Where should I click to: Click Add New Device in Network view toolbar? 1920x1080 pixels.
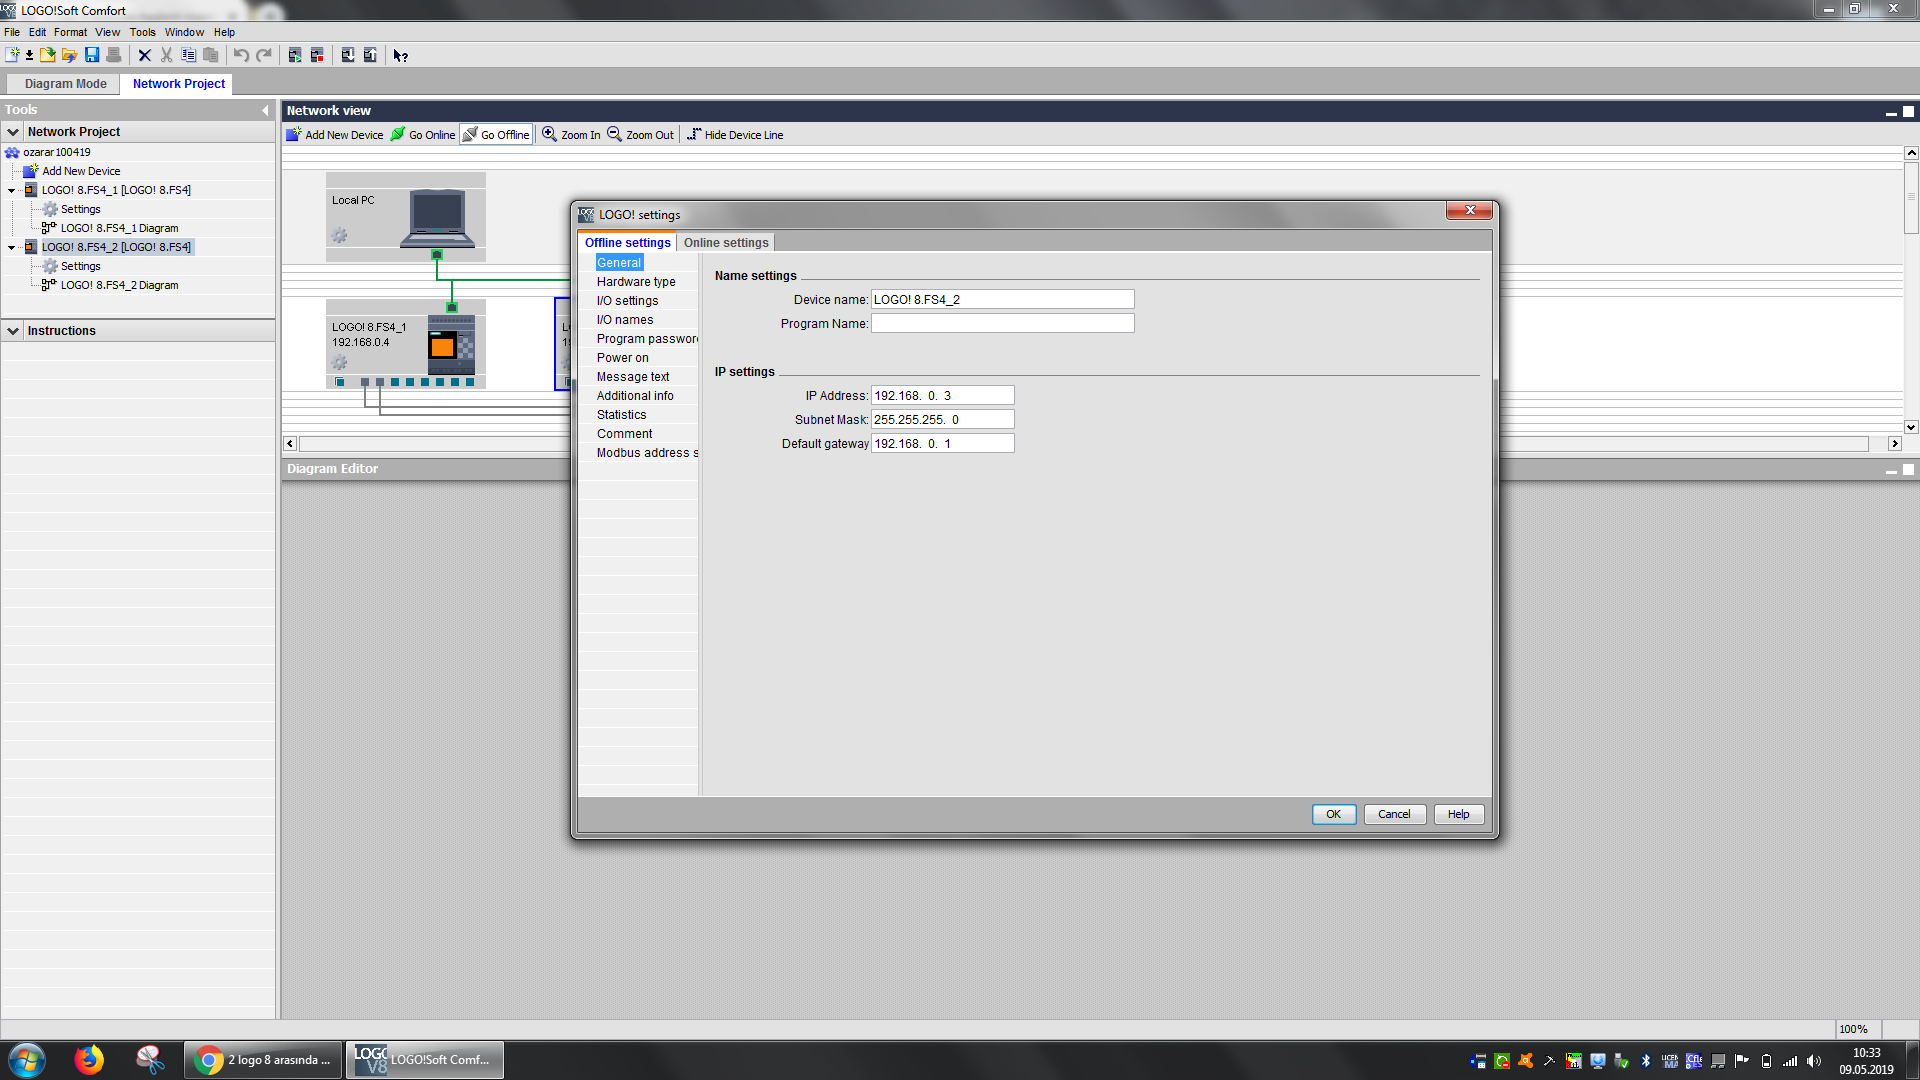335,135
